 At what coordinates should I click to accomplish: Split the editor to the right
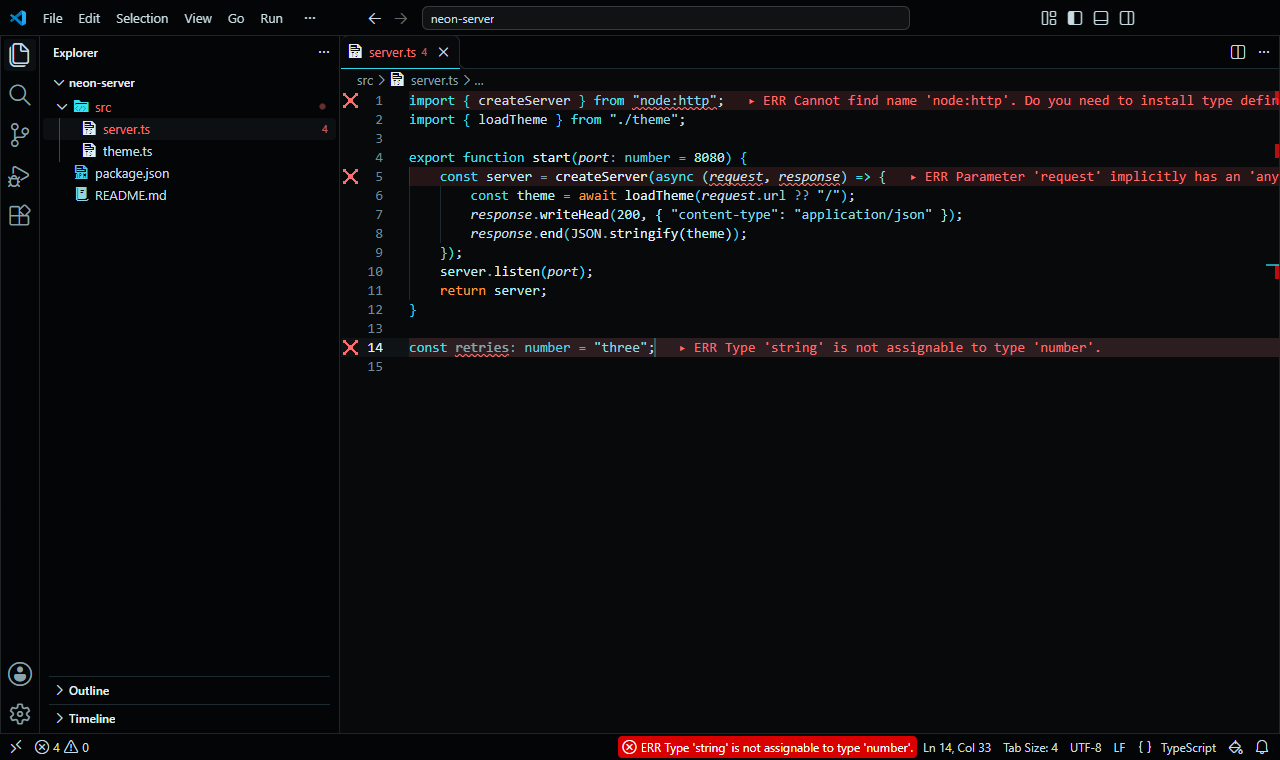(x=1238, y=52)
